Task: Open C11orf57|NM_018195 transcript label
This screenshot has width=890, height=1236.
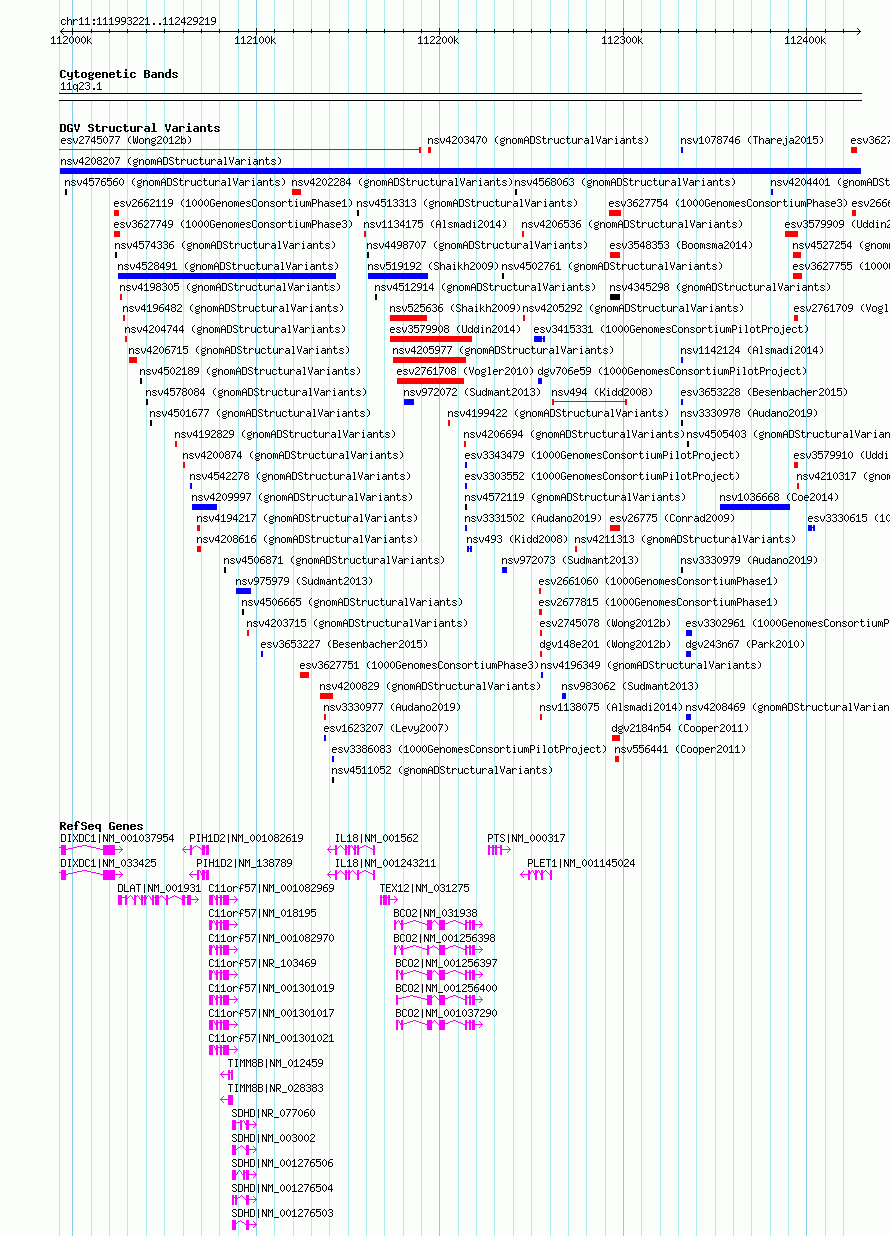Action: tap(262, 913)
